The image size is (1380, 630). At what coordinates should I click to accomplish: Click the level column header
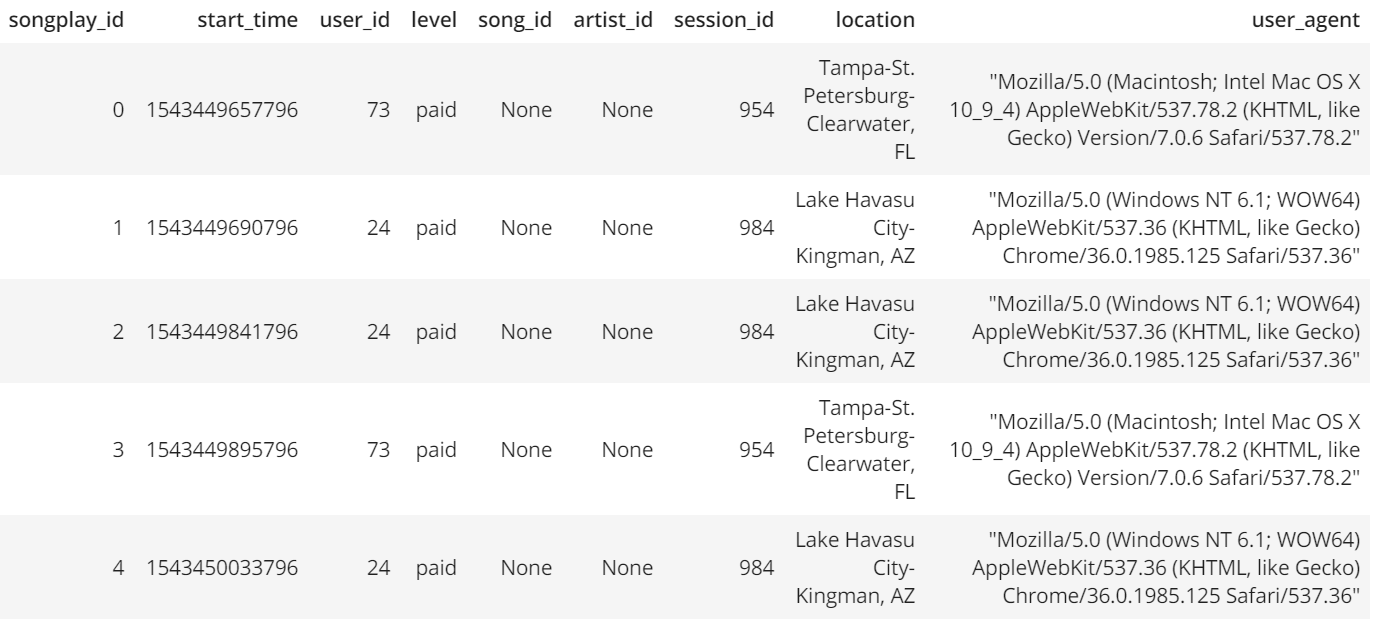pos(436,19)
